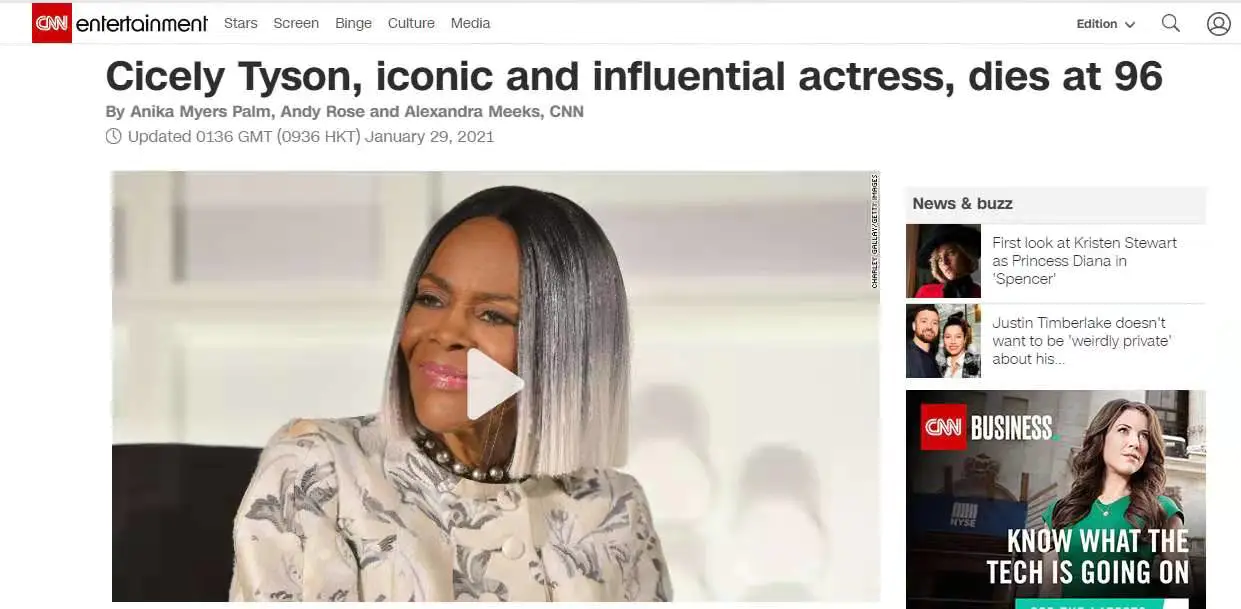The image size is (1241, 609).
Task: Navigate to the Media section
Action: click(x=470, y=23)
